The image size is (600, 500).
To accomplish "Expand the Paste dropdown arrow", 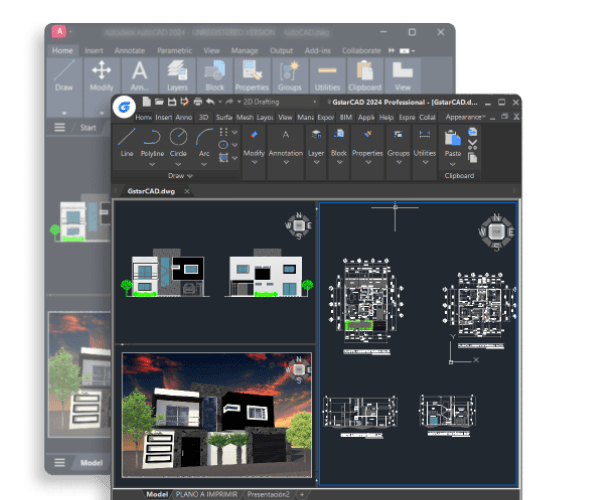I will [x=452, y=164].
